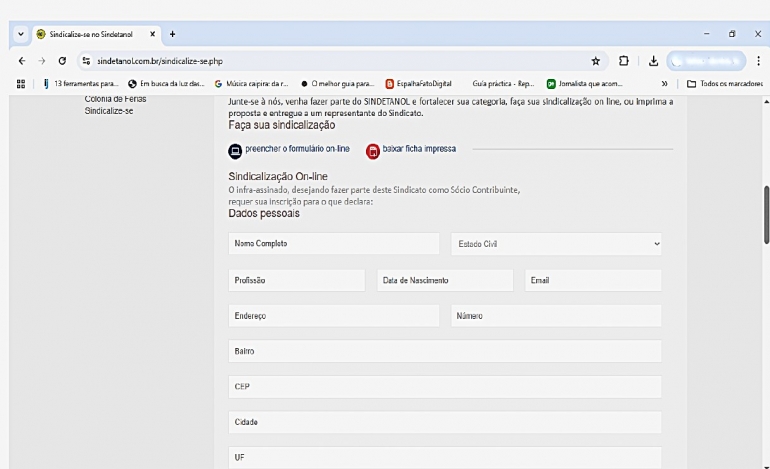This screenshot has height=469, width=770.
Task: Focus the Cidade field
Action: (445, 422)
